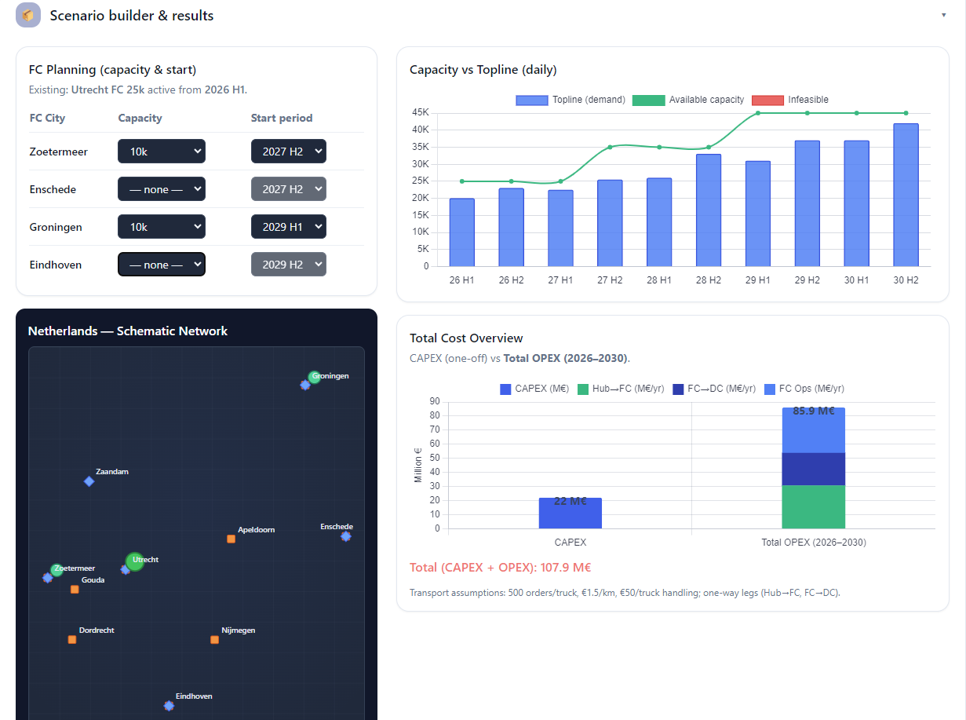Click the 'FC City' column header

tap(47, 118)
